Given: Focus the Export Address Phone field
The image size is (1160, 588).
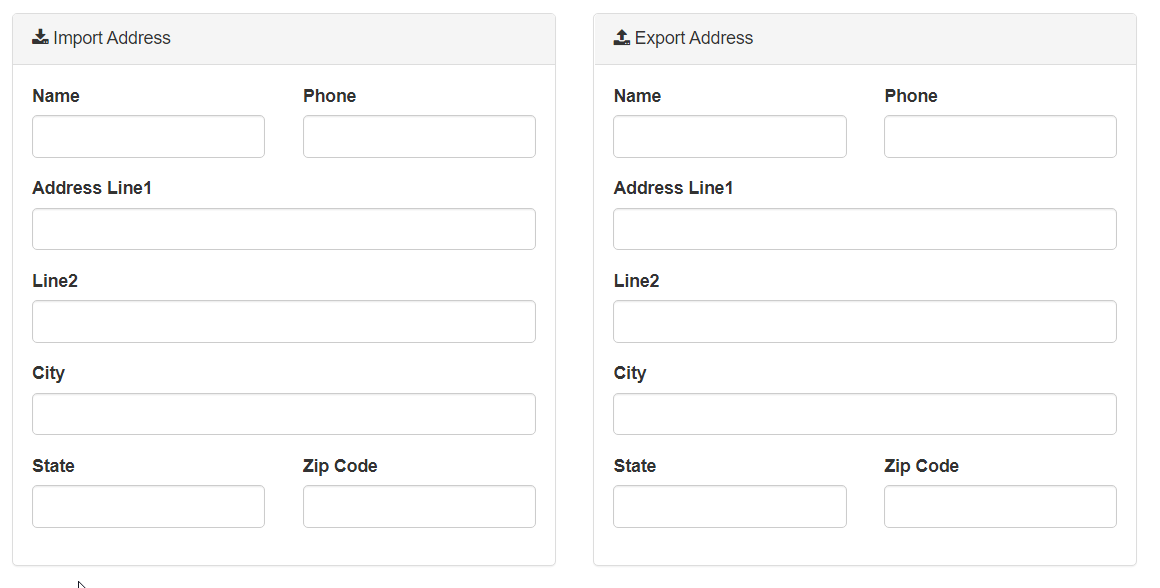Looking at the screenshot, I should 1000,137.
